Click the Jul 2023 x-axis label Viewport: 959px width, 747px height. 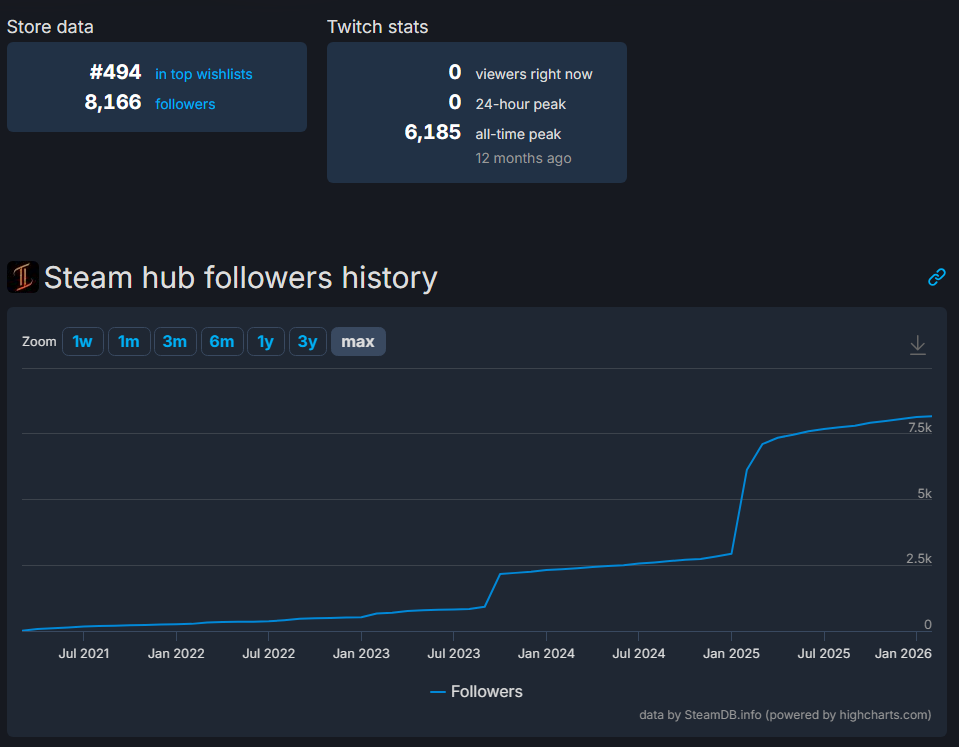[454, 653]
